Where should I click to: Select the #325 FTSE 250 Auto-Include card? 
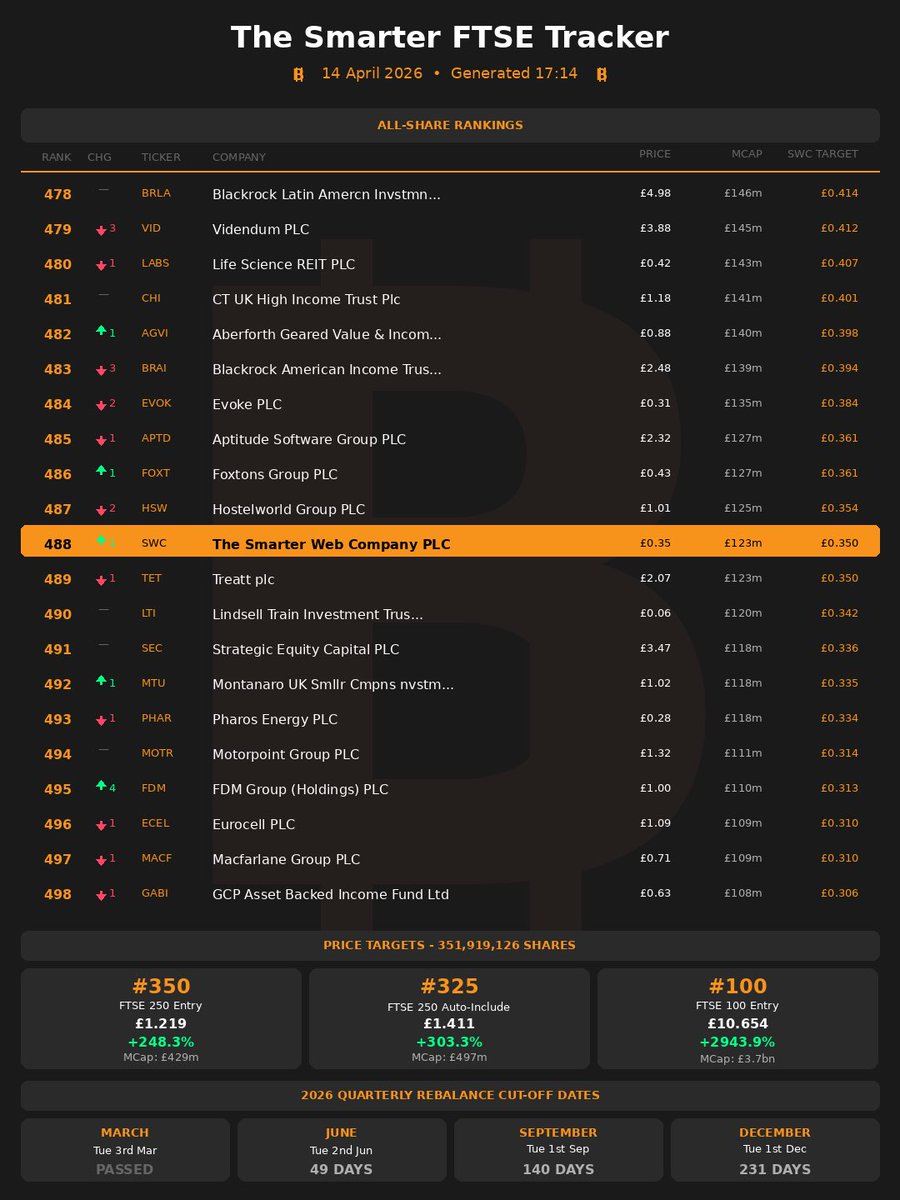[449, 1018]
